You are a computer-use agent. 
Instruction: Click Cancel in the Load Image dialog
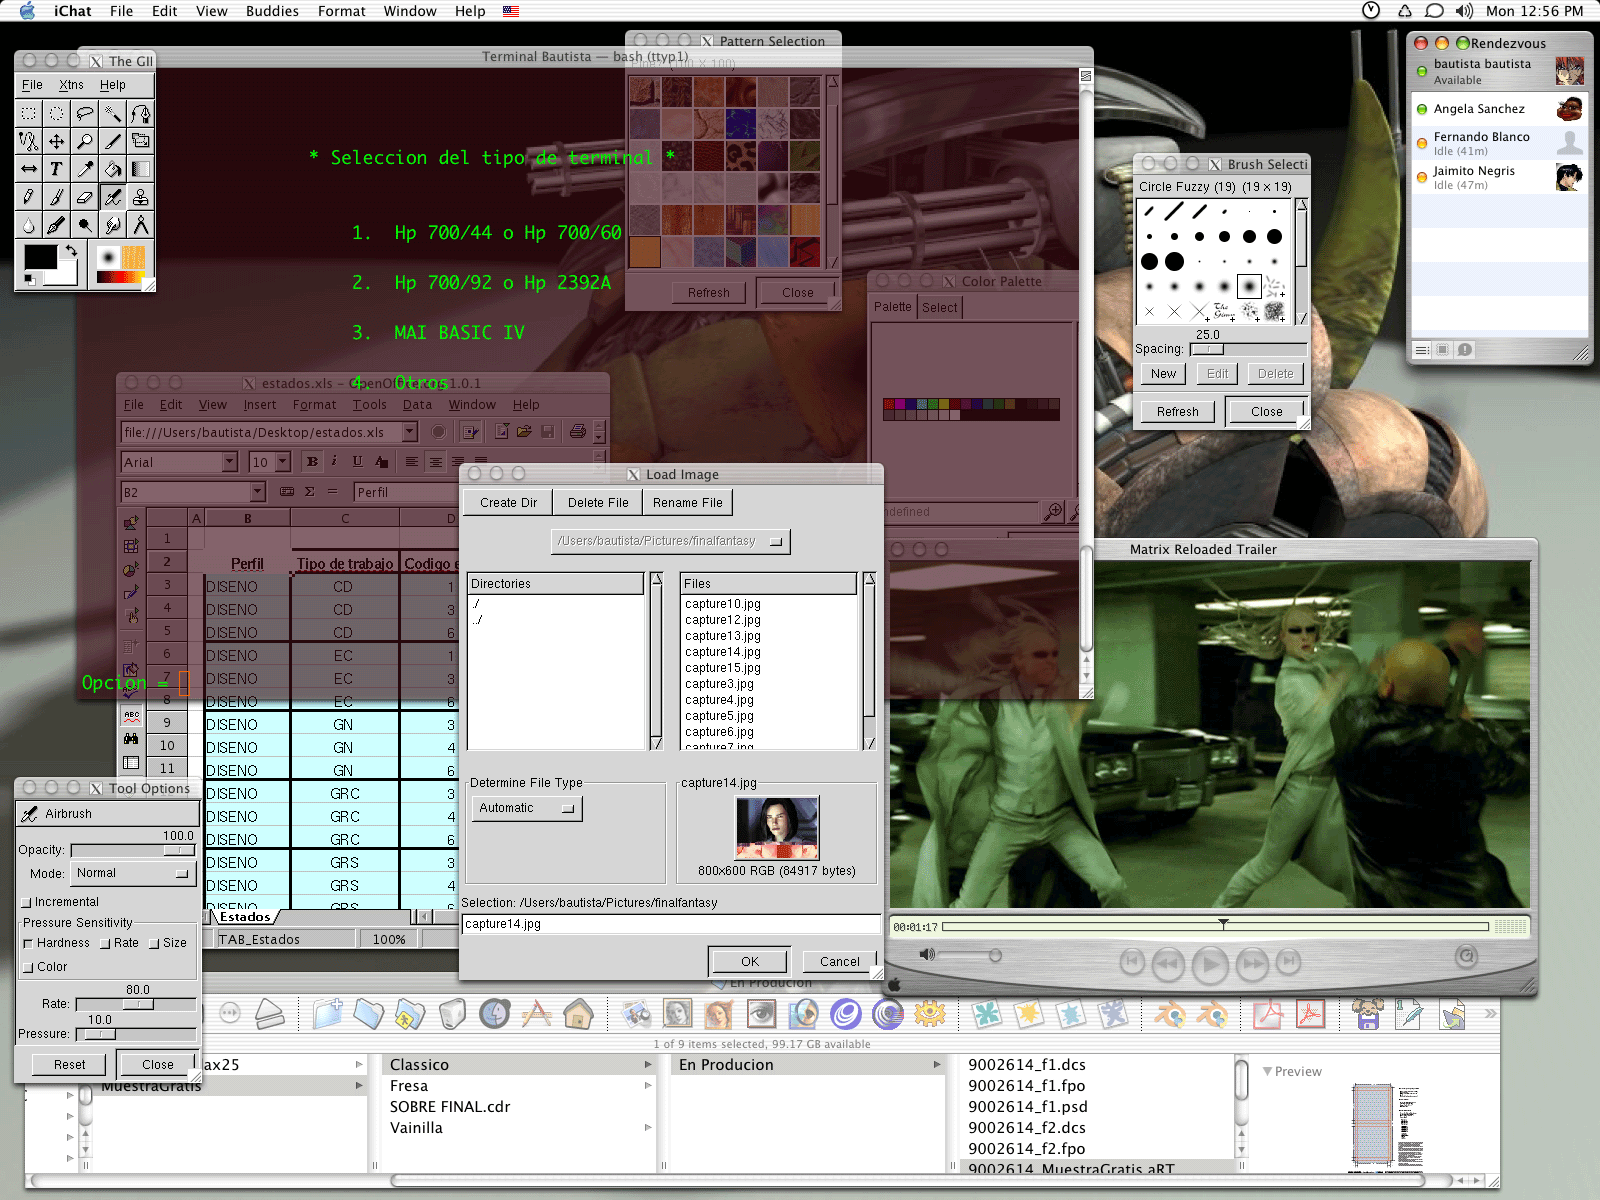click(840, 961)
